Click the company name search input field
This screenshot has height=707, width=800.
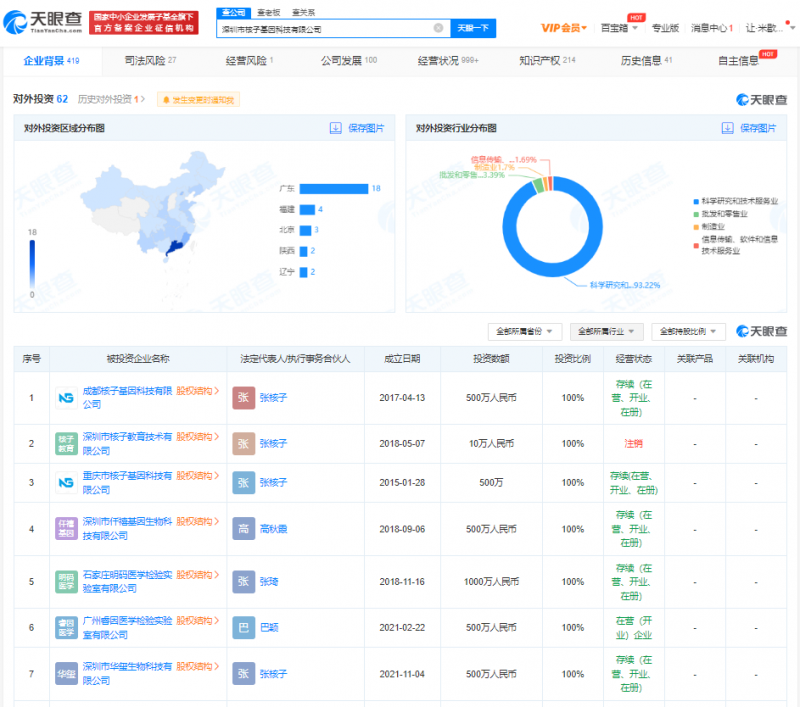click(x=325, y=29)
